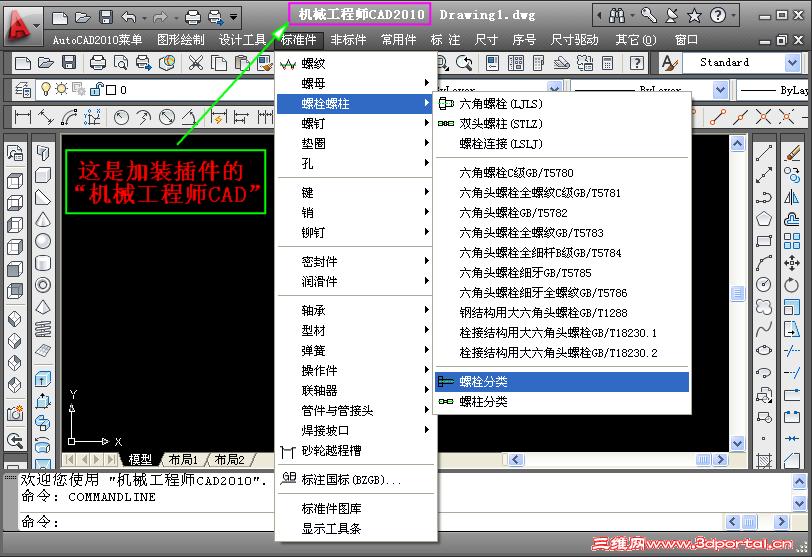Click the Array tool icon
The height and width of the screenshot is (557, 812).
coord(792,241)
